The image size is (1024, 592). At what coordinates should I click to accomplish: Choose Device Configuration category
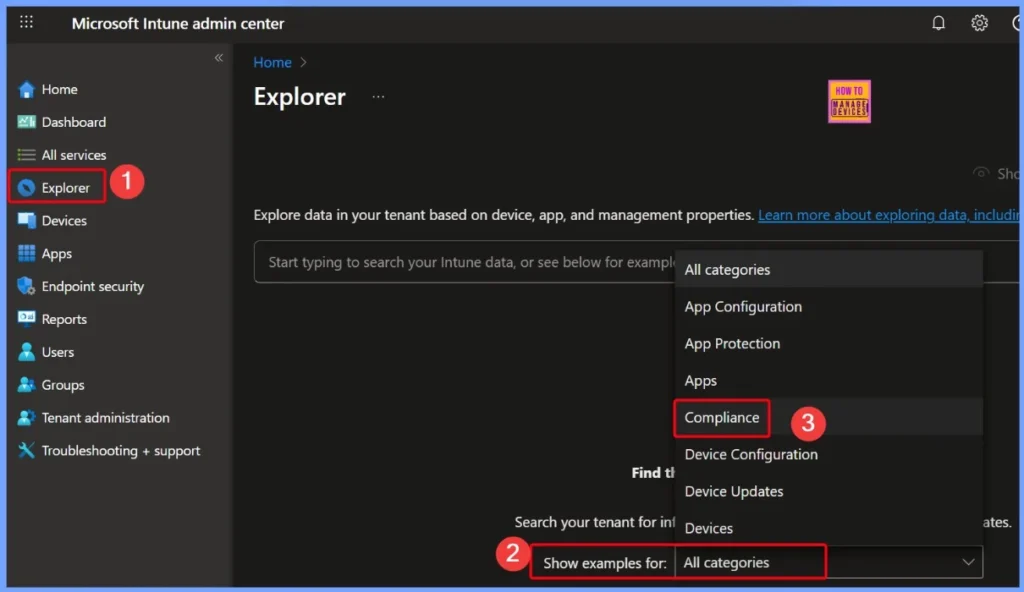point(828,454)
